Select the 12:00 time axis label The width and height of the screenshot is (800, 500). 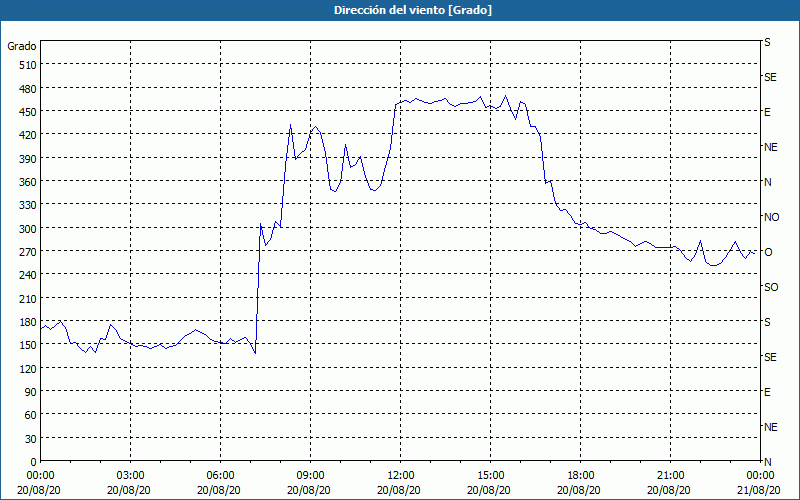tap(401, 476)
